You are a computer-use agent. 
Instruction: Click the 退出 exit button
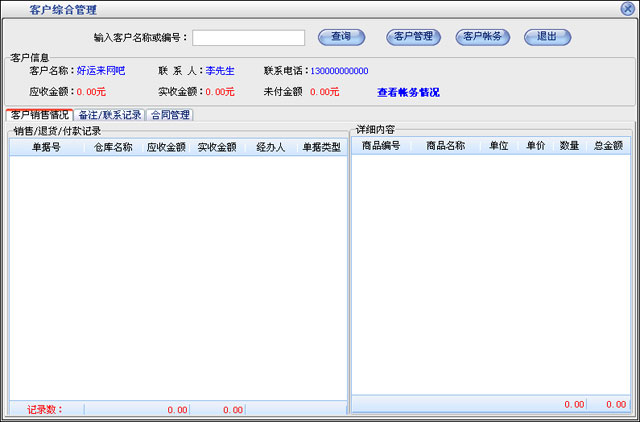point(547,37)
